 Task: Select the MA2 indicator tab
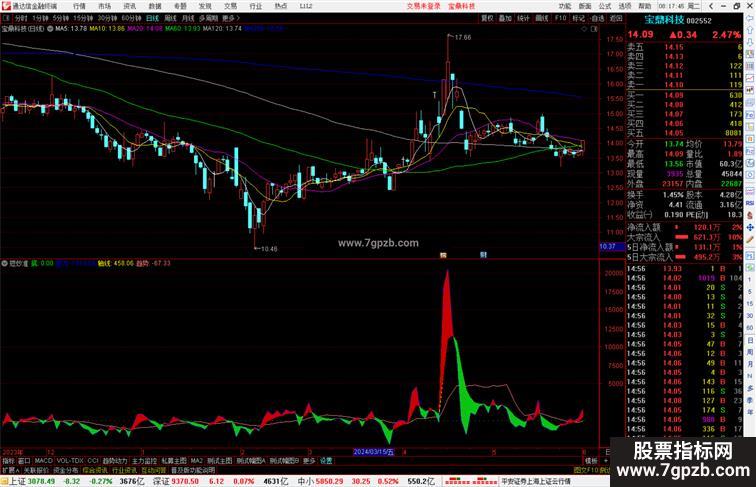click(196, 461)
